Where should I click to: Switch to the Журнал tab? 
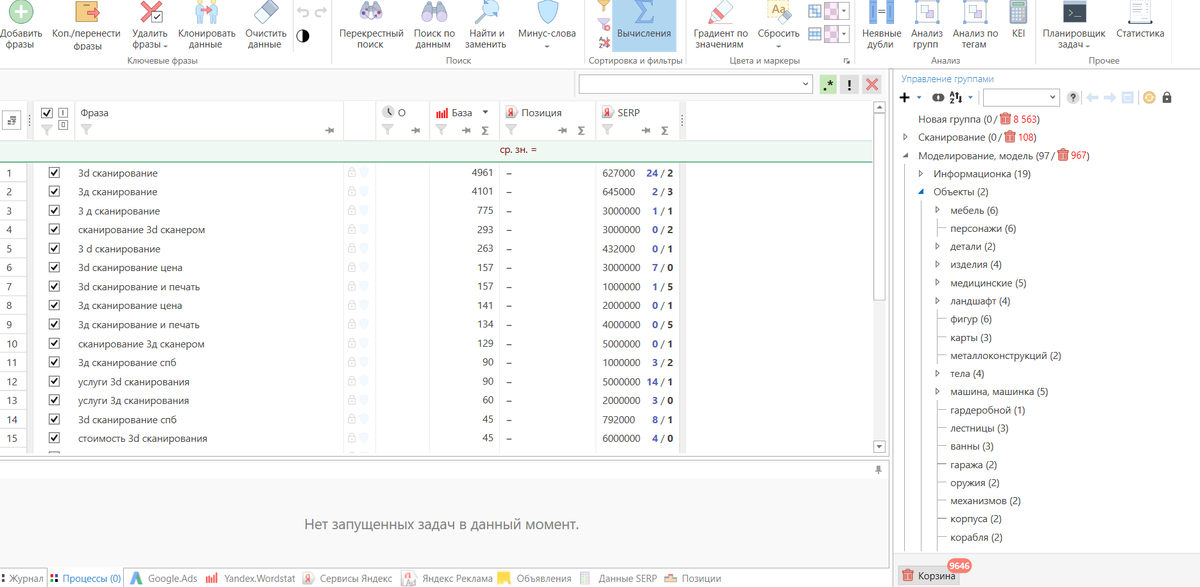(x=23, y=578)
